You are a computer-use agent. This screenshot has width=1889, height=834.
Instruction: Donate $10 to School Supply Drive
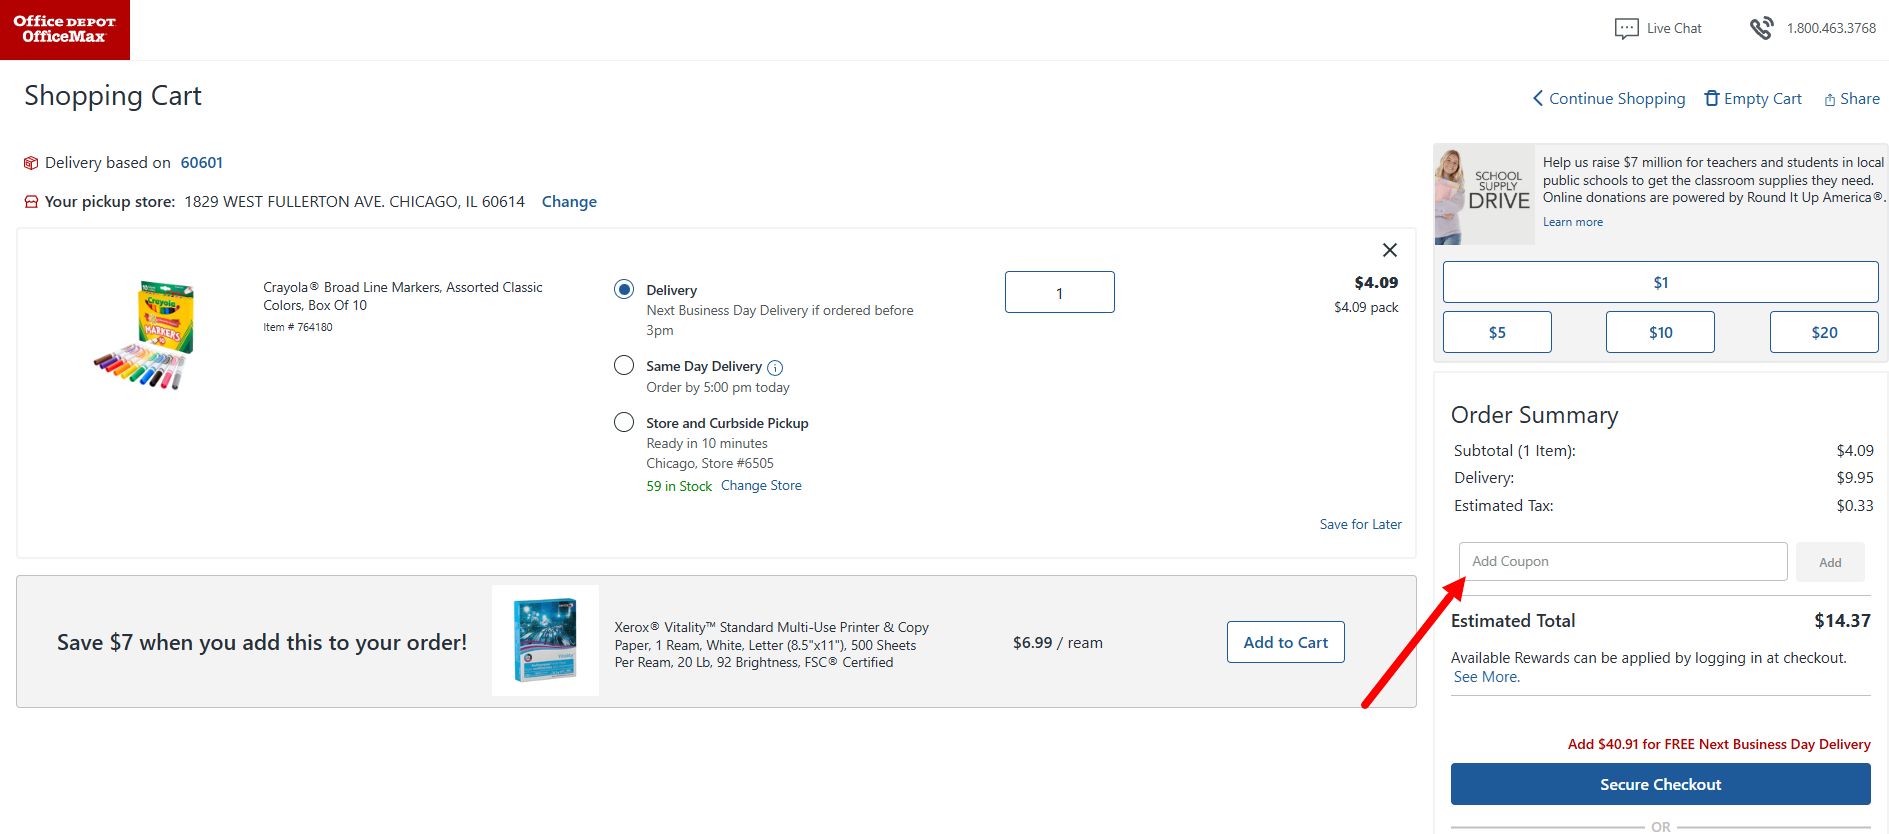pyautogui.click(x=1660, y=332)
